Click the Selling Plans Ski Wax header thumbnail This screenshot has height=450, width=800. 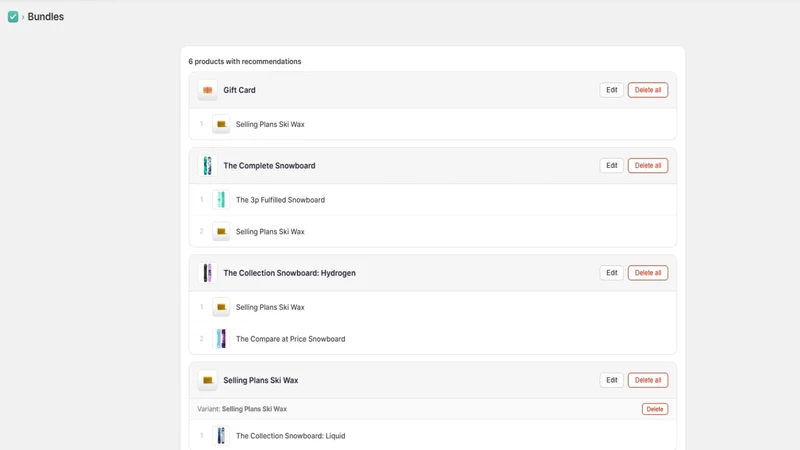[x=208, y=380]
